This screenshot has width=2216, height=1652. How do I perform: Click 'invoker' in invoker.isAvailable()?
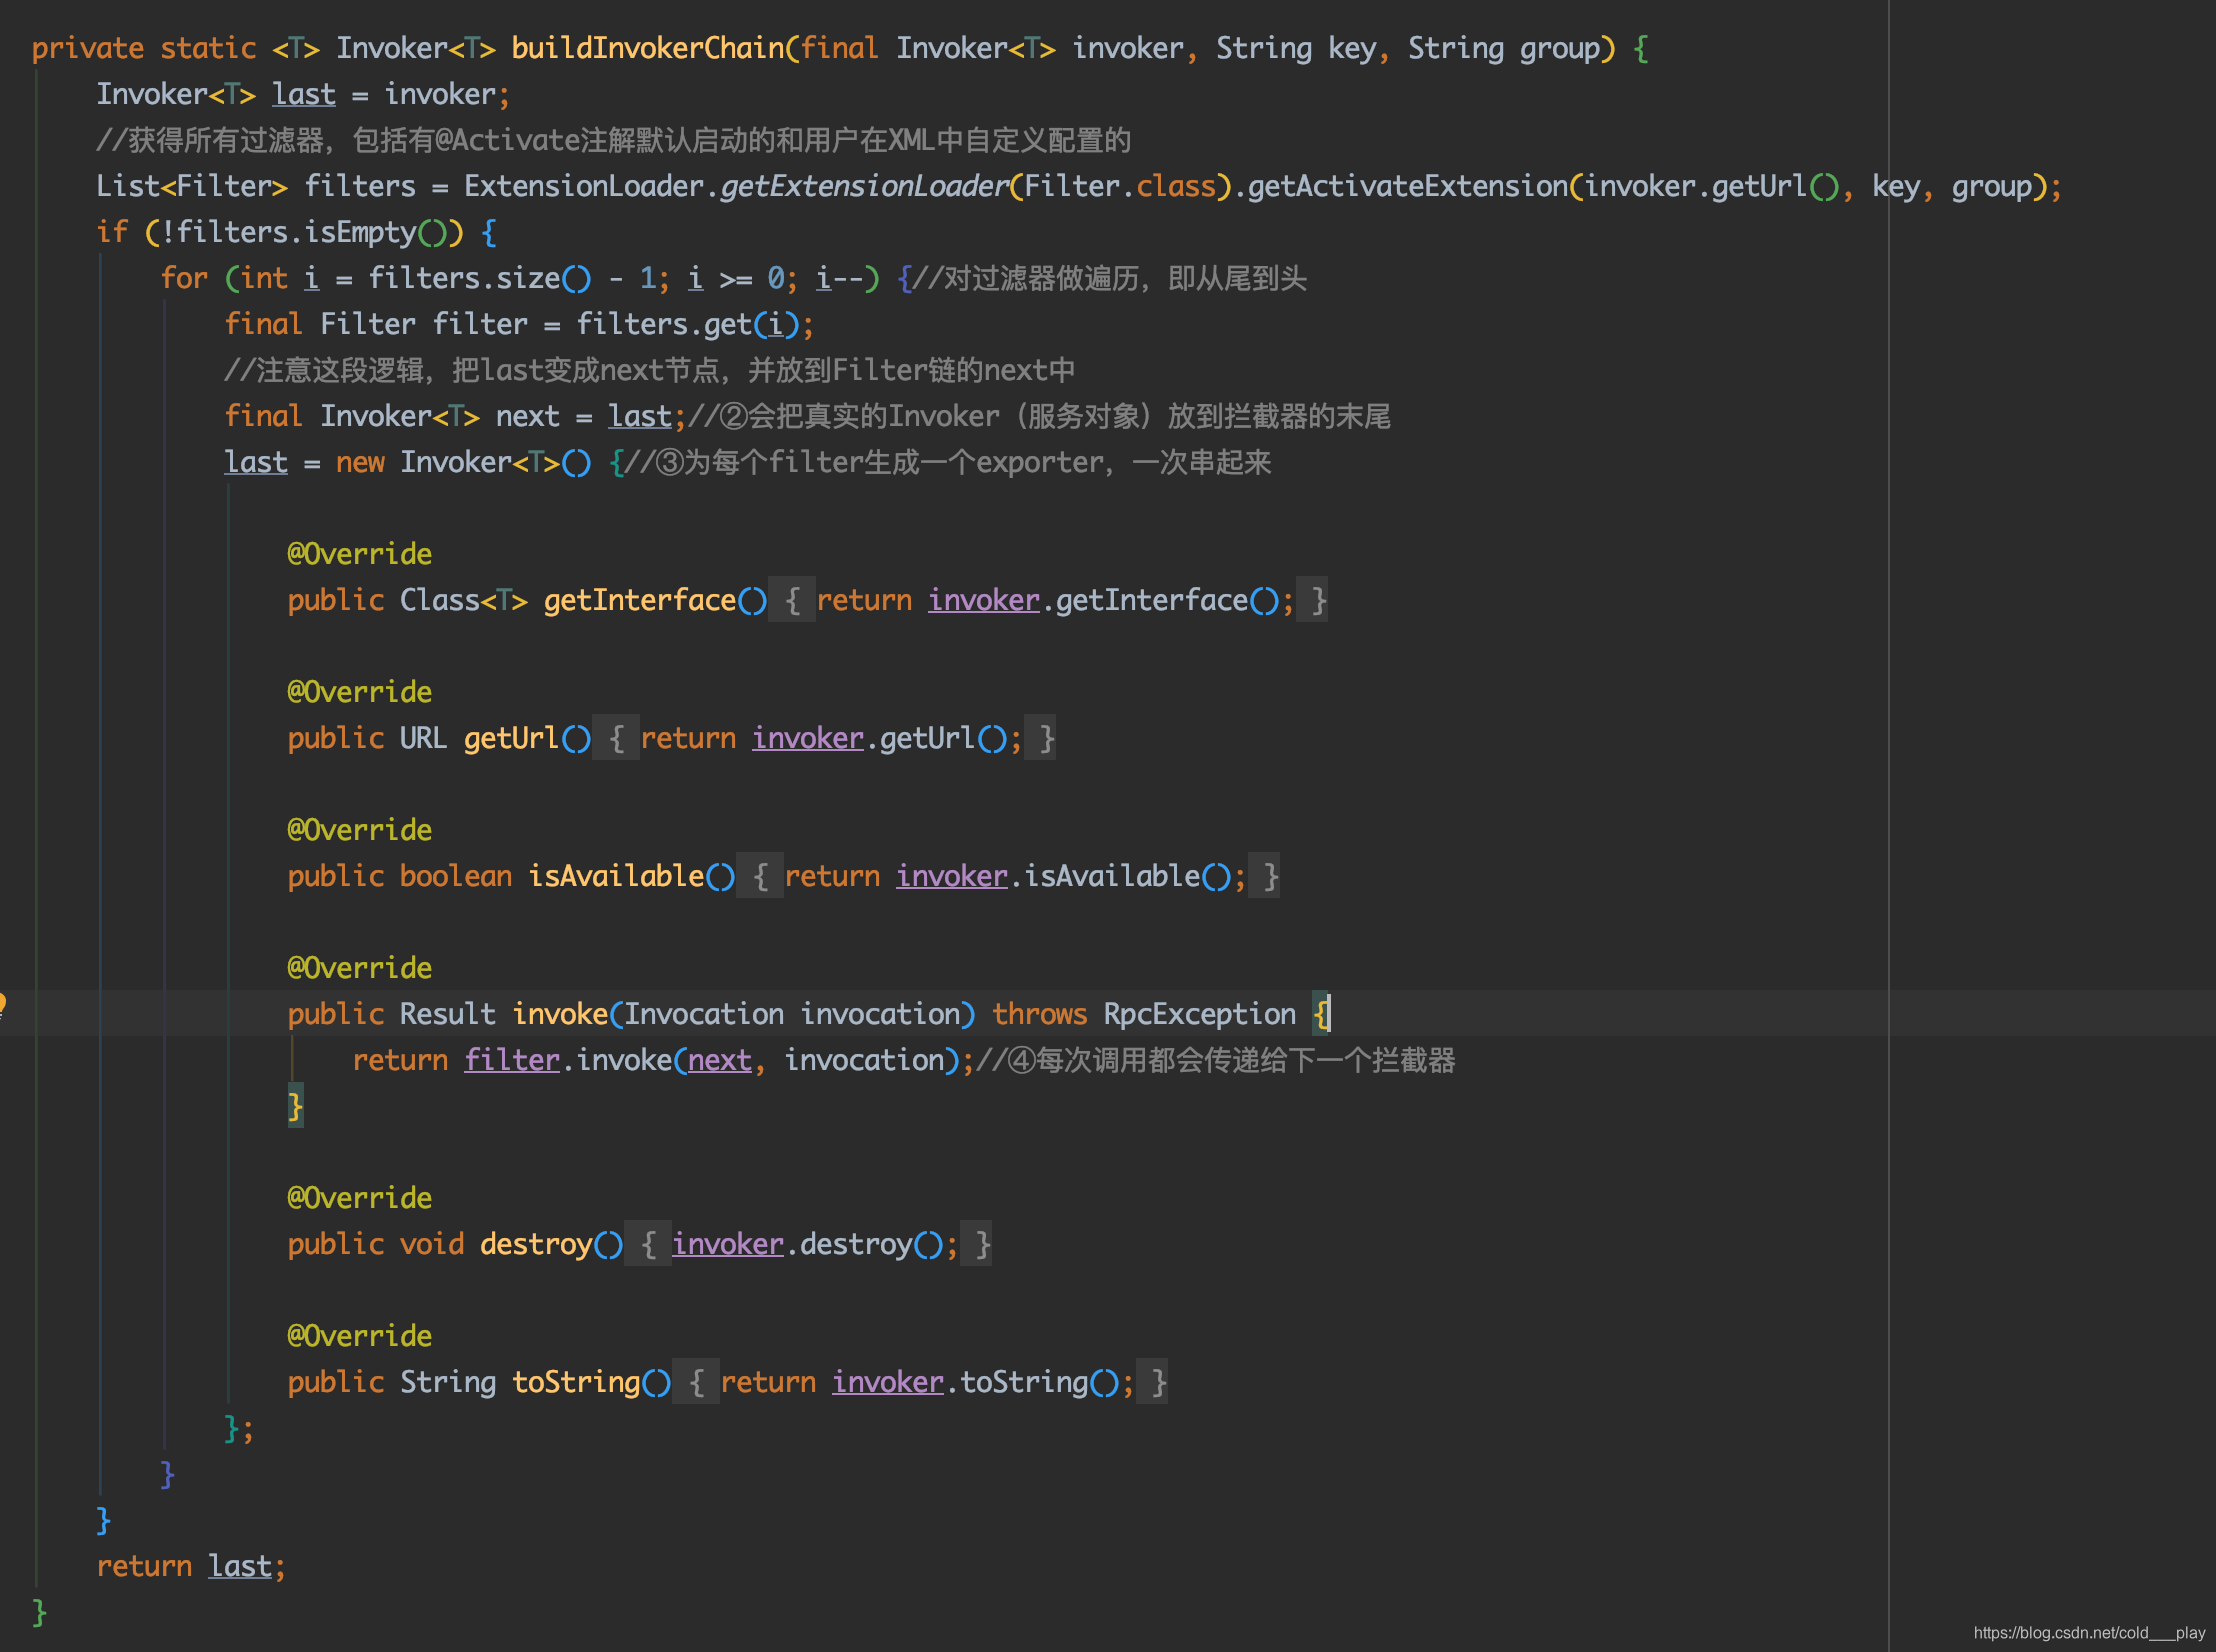click(x=952, y=876)
